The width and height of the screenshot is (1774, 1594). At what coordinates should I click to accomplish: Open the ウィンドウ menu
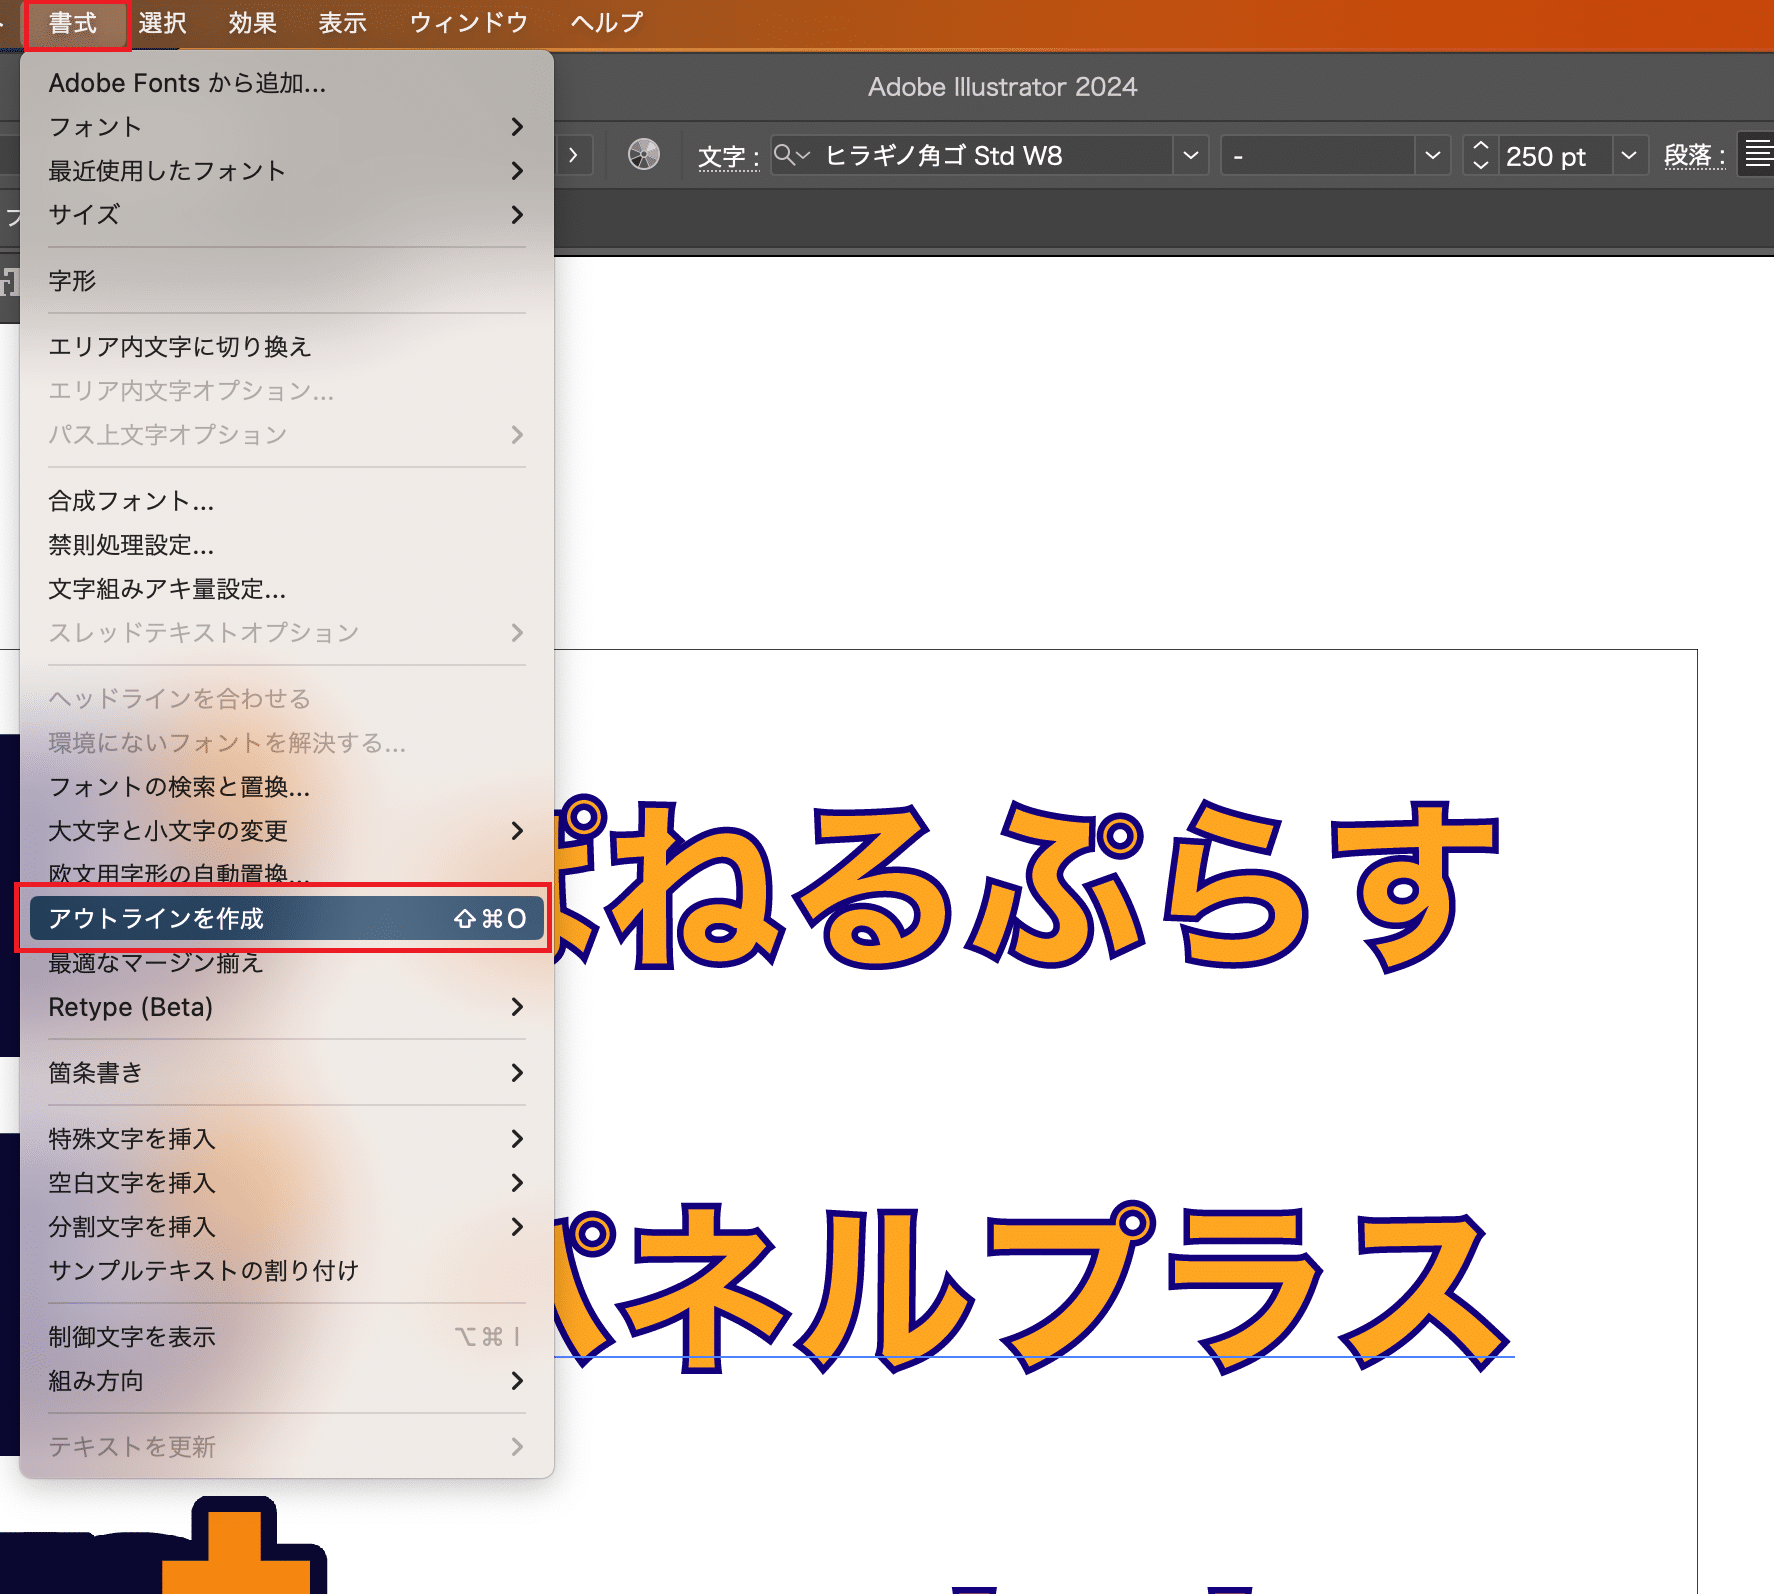point(468,23)
